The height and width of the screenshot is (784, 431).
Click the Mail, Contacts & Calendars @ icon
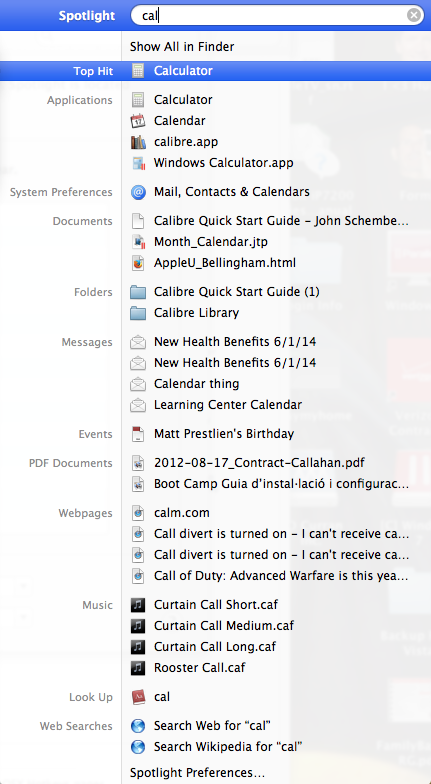click(x=138, y=192)
